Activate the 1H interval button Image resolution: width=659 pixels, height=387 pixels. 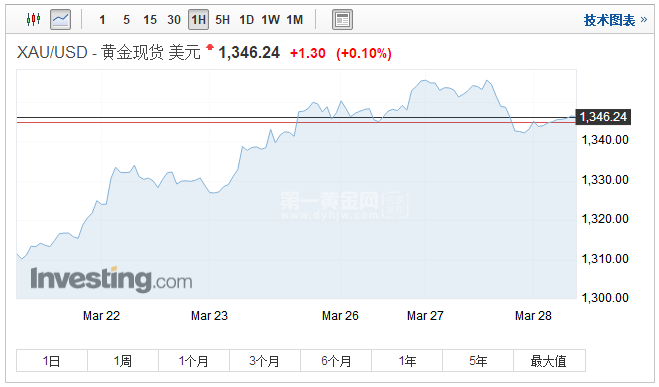click(x=198, y=20)
